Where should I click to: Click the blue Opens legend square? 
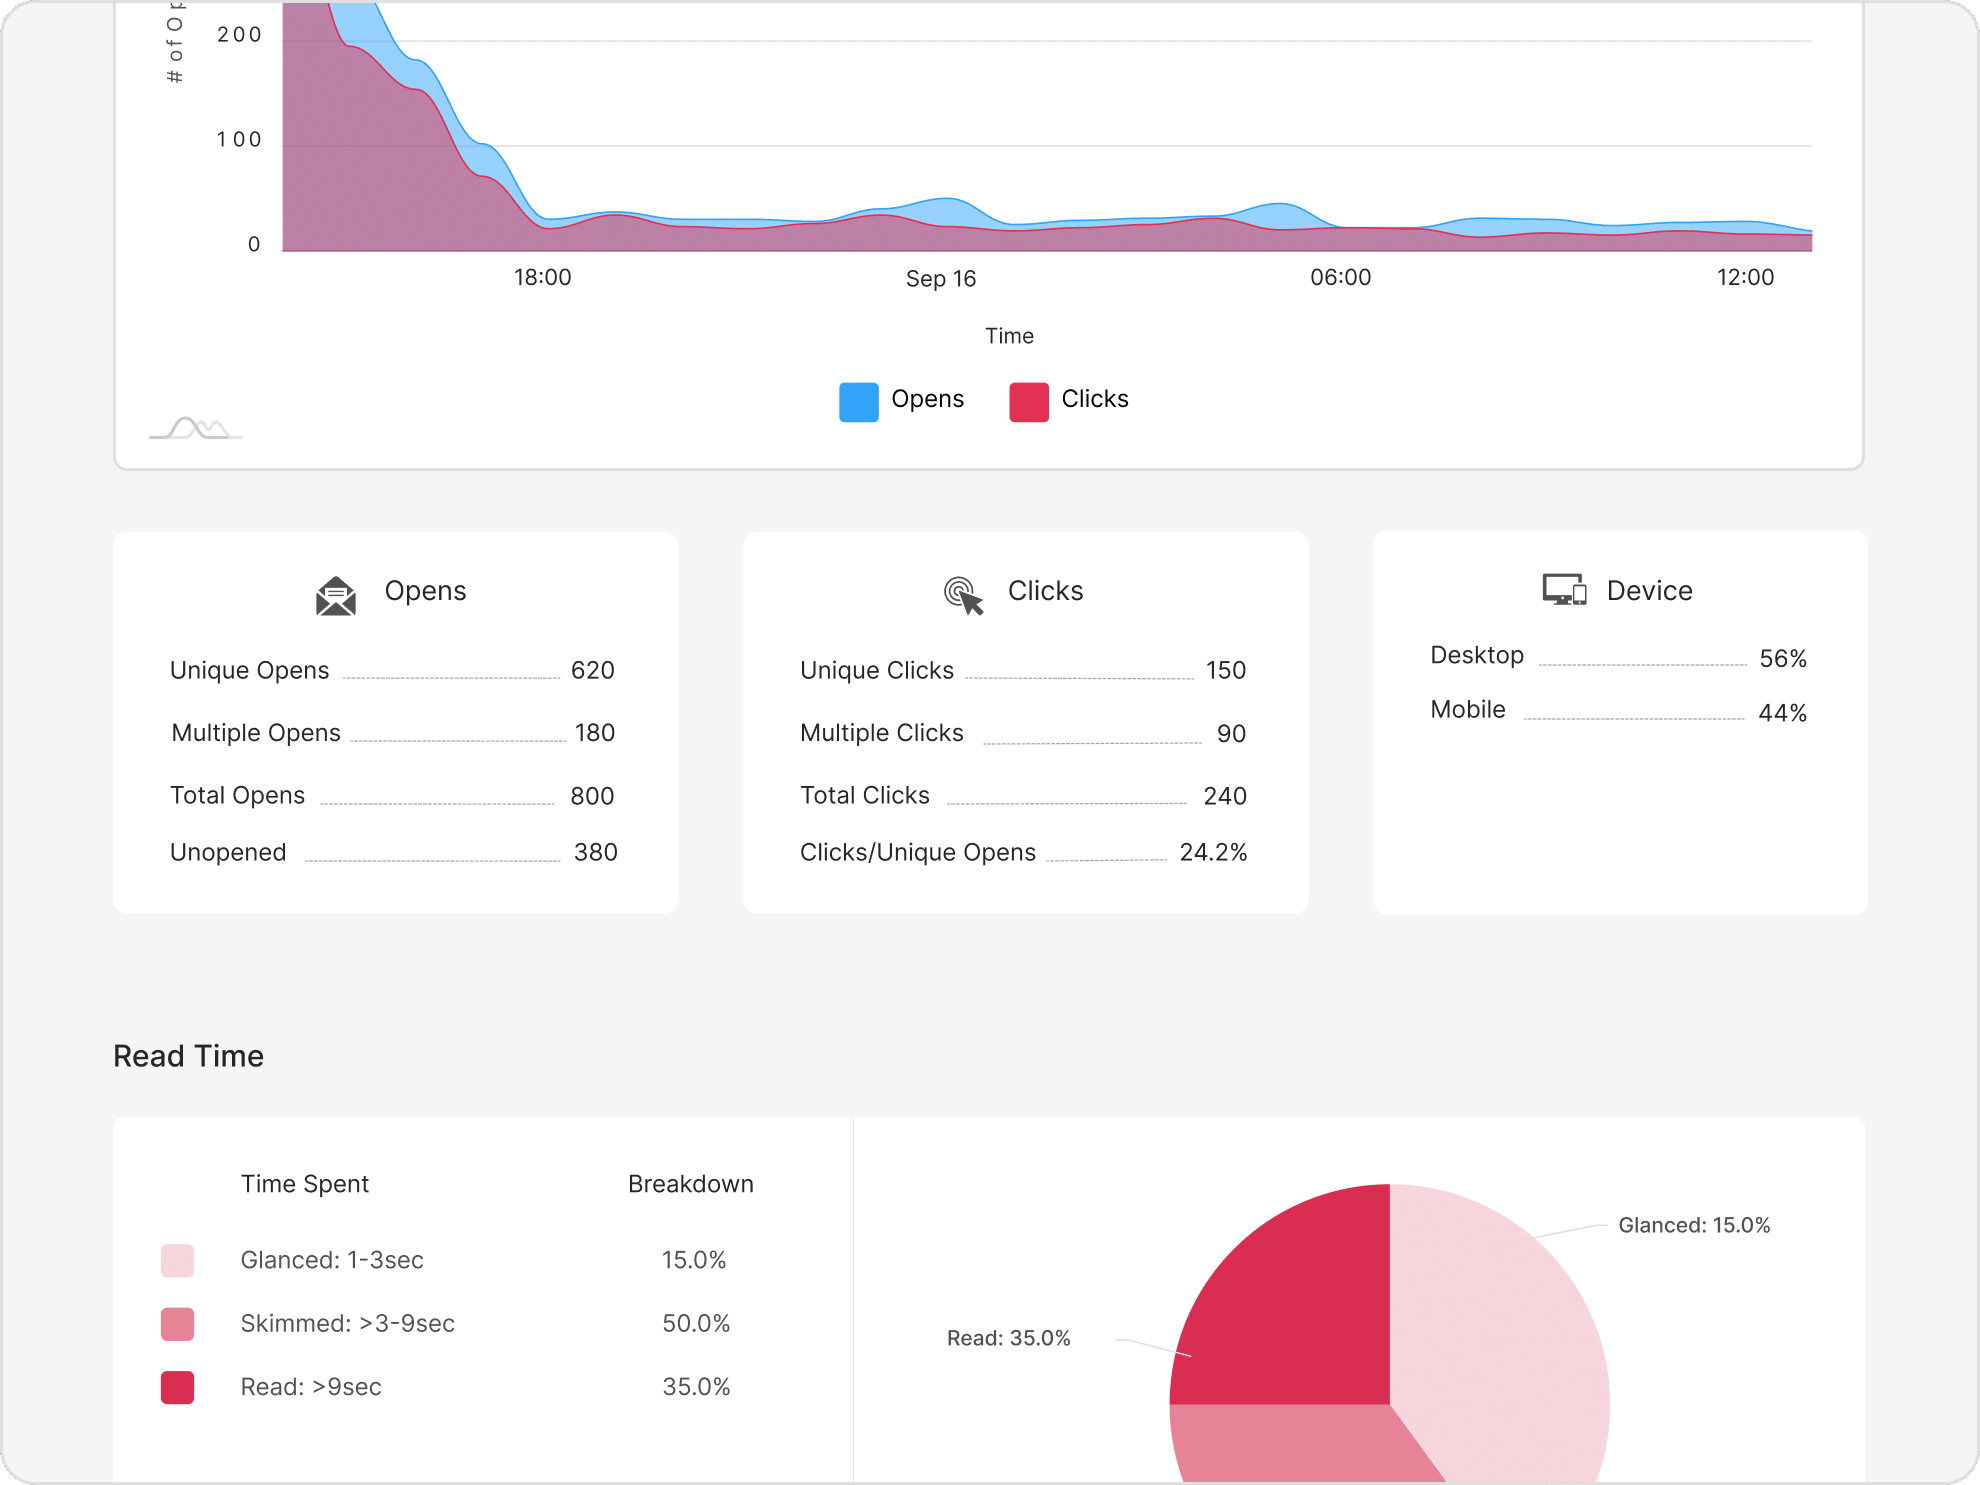pyautogui.click(x=858, y=401)
